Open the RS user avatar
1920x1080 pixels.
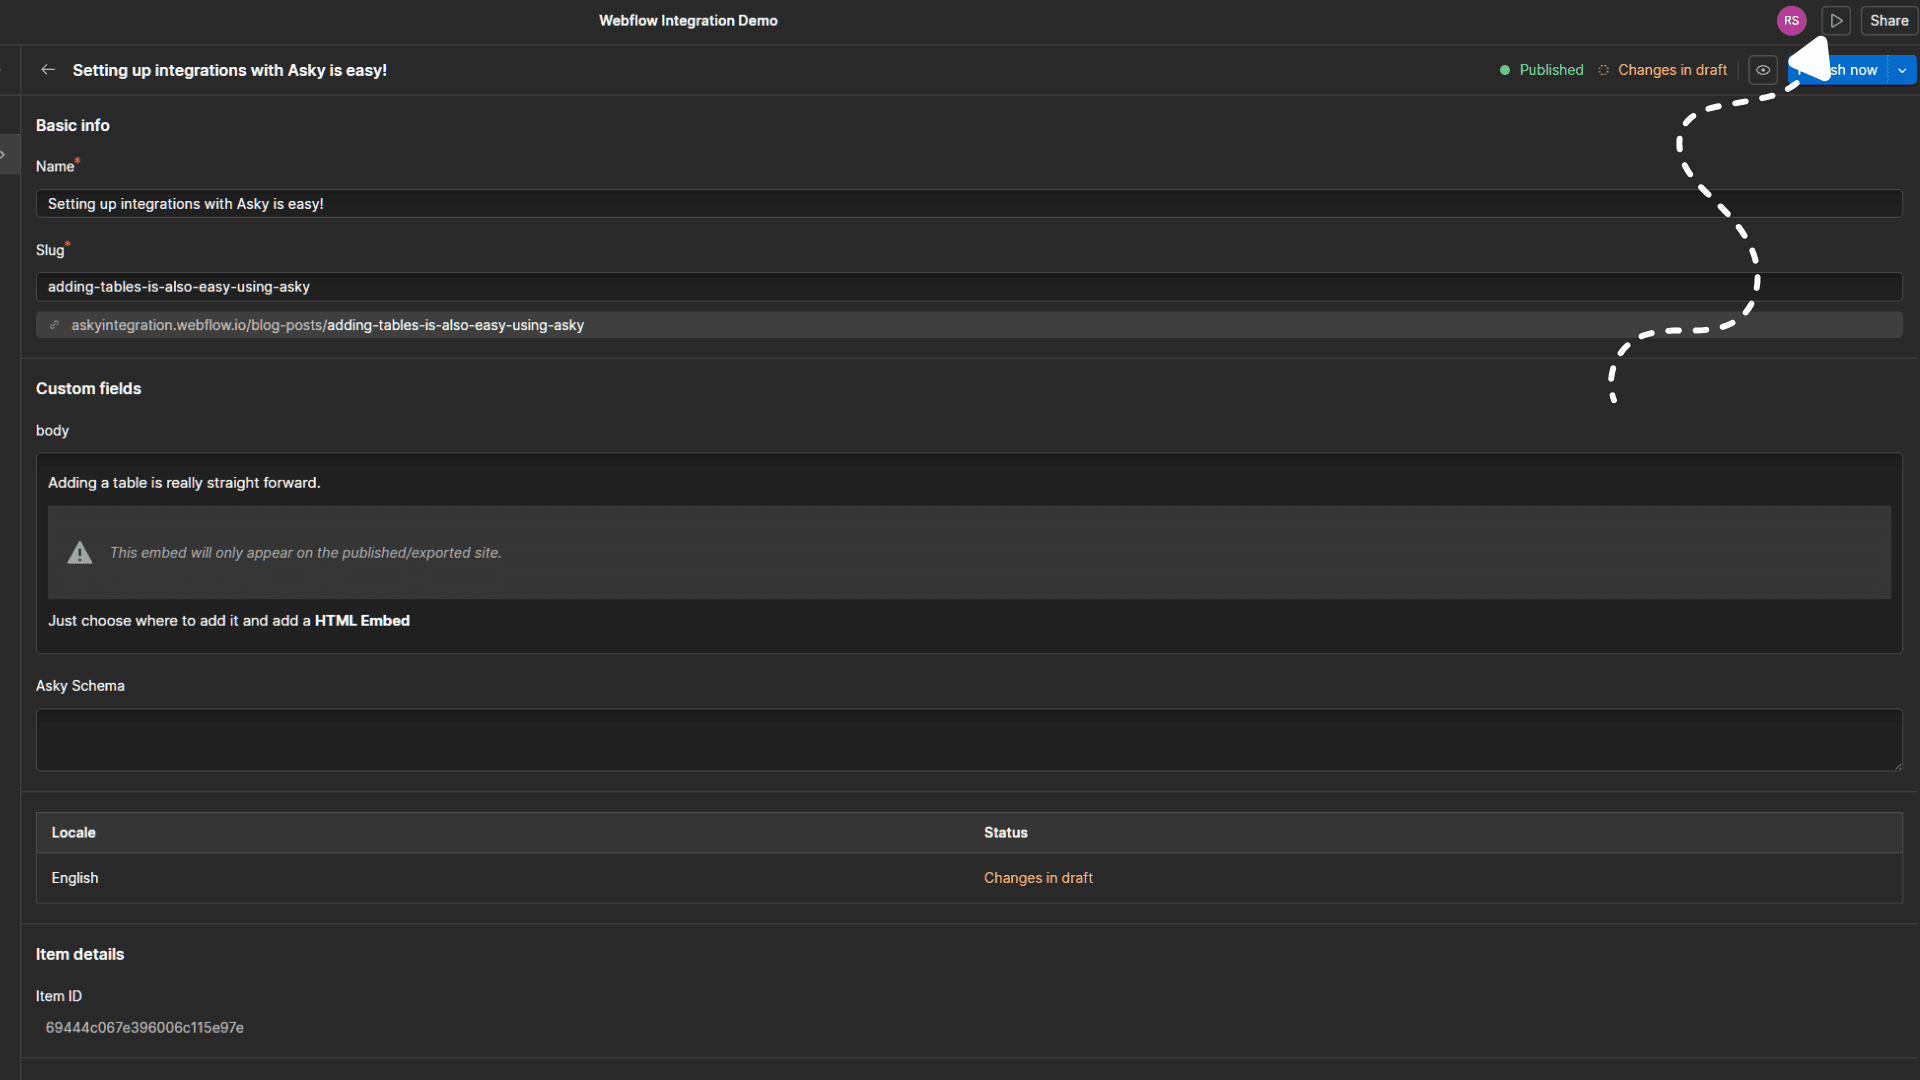point(1791,20)
